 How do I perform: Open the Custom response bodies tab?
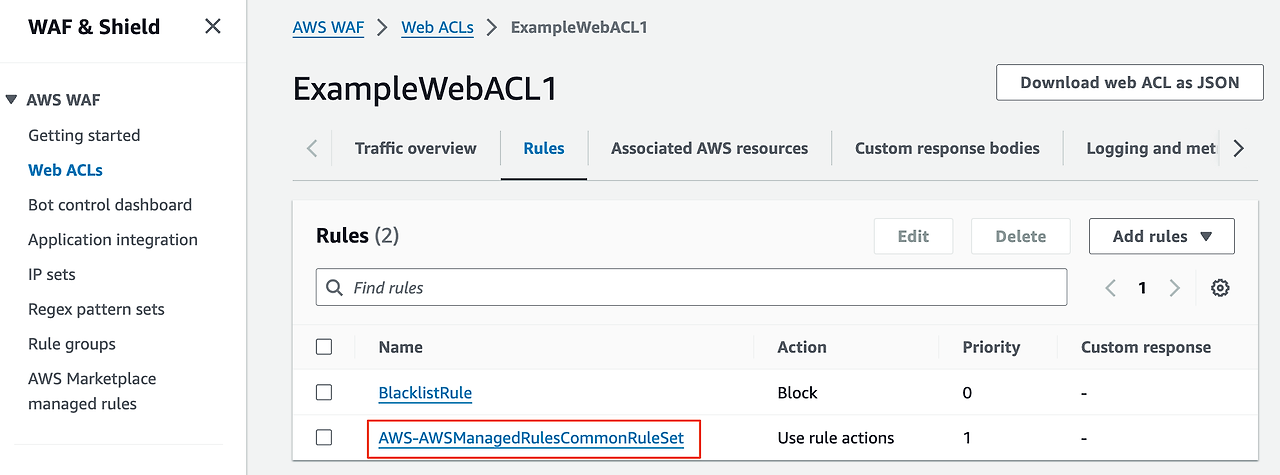click(x=947, y=148)
